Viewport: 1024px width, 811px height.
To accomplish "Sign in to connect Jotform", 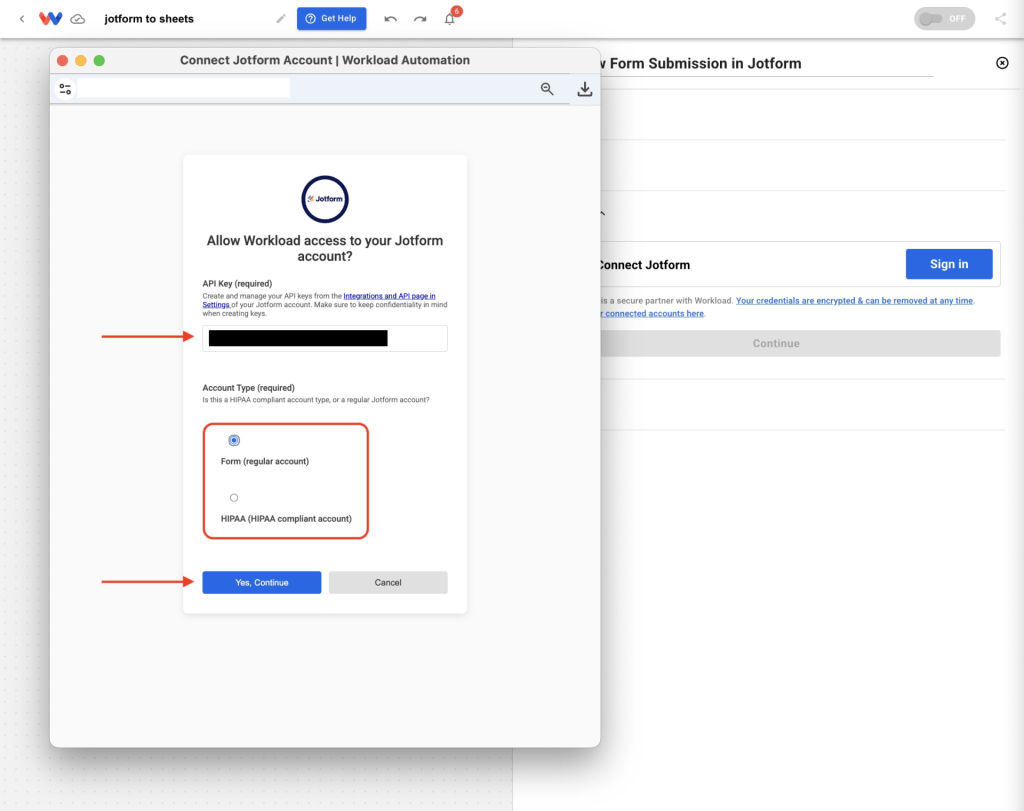I will 948,264.
